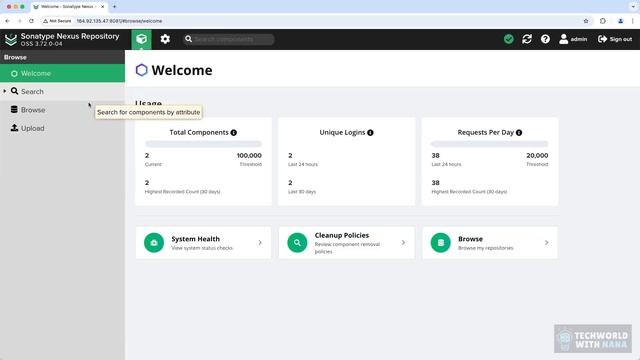
Task: Click the System Health green icon
Action: 154,243
